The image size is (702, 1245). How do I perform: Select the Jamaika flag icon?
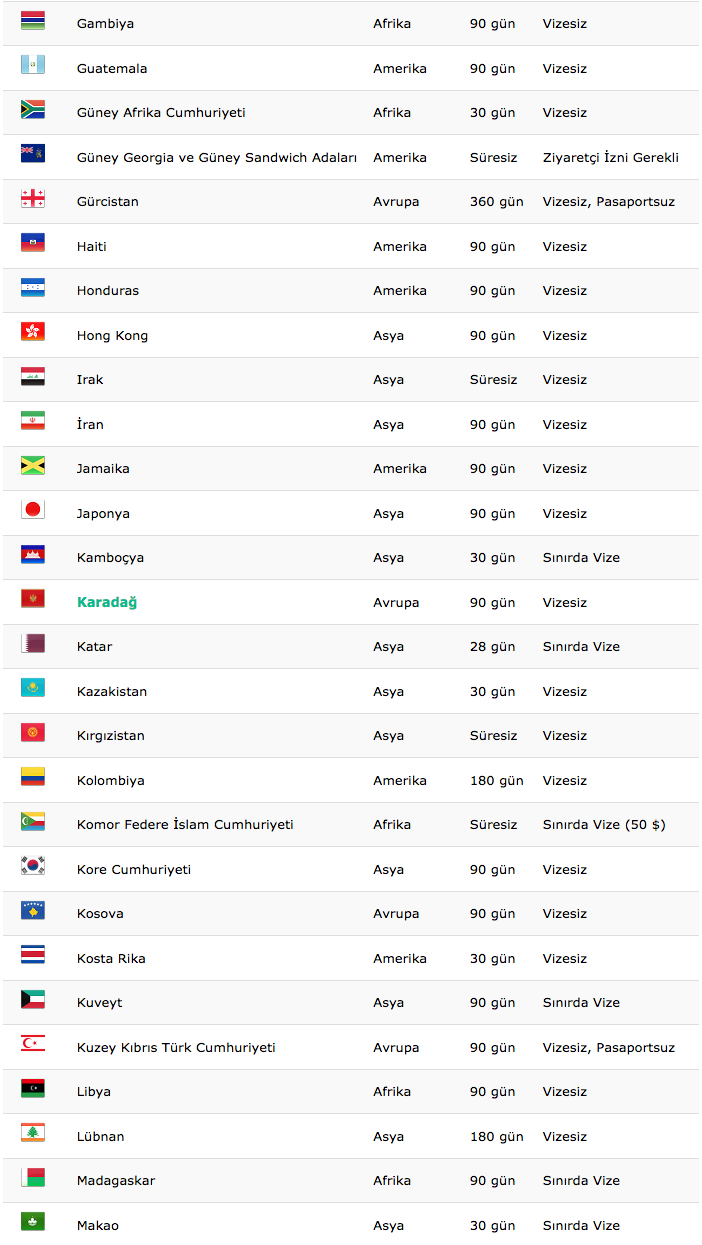(33, 466)
